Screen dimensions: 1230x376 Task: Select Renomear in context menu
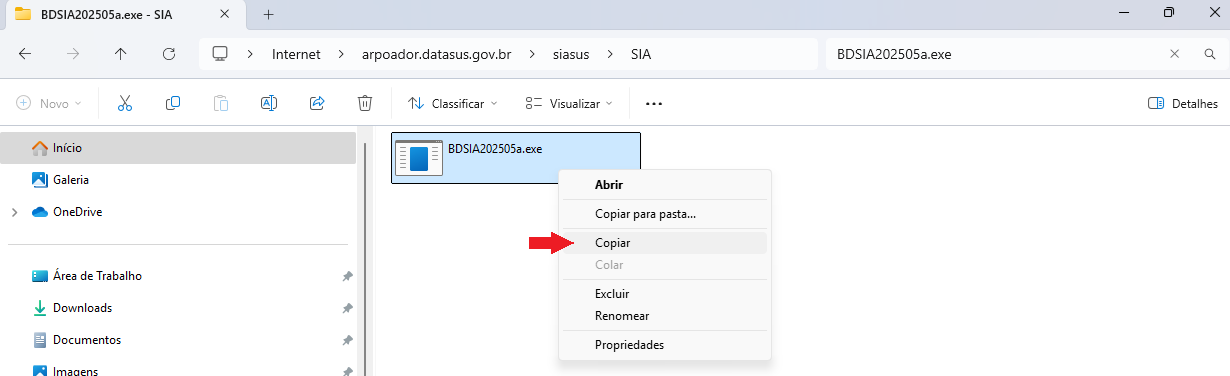[x=664, y=316]
